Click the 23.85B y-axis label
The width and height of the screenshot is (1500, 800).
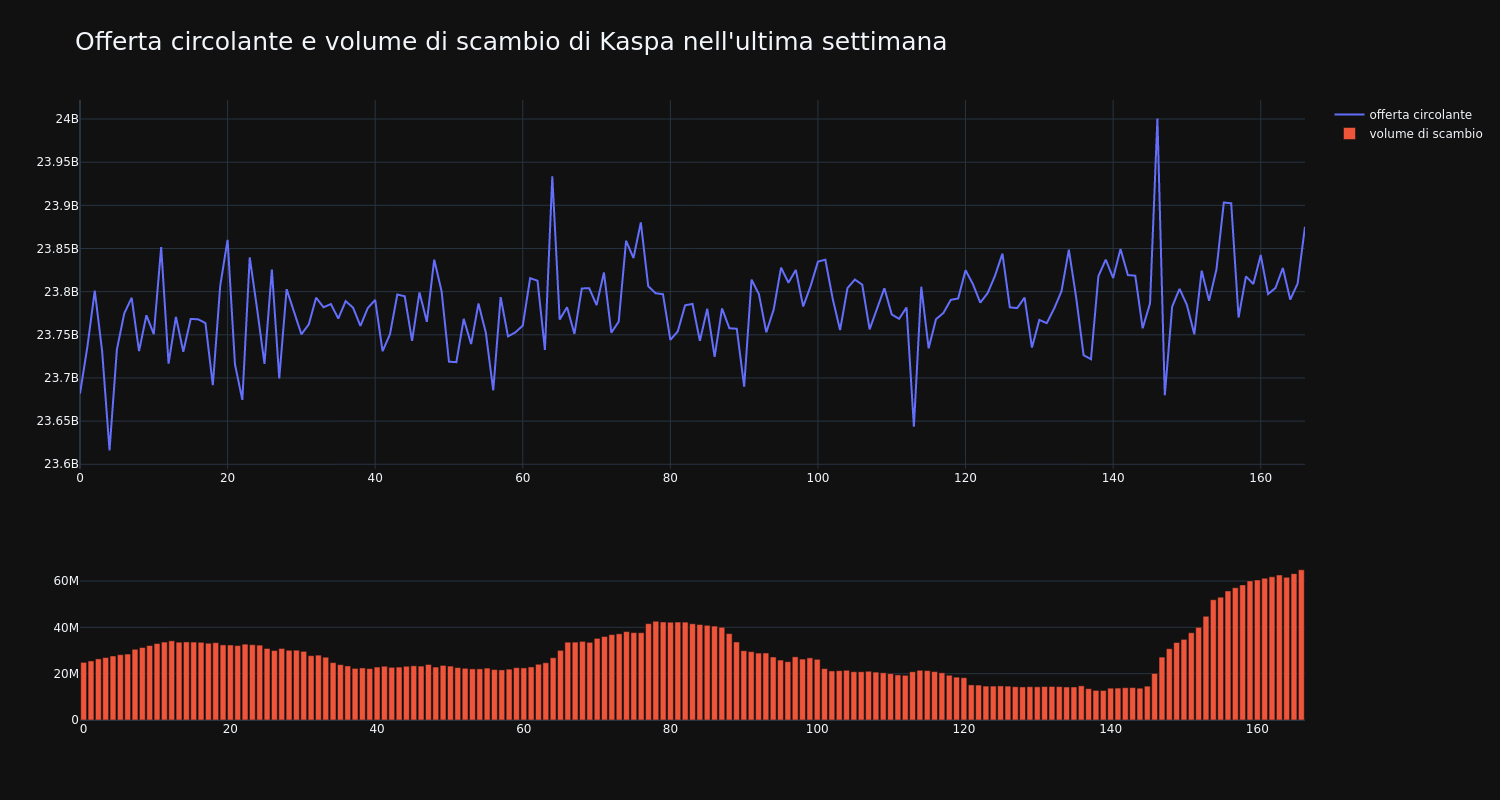(x=58, y=248)
